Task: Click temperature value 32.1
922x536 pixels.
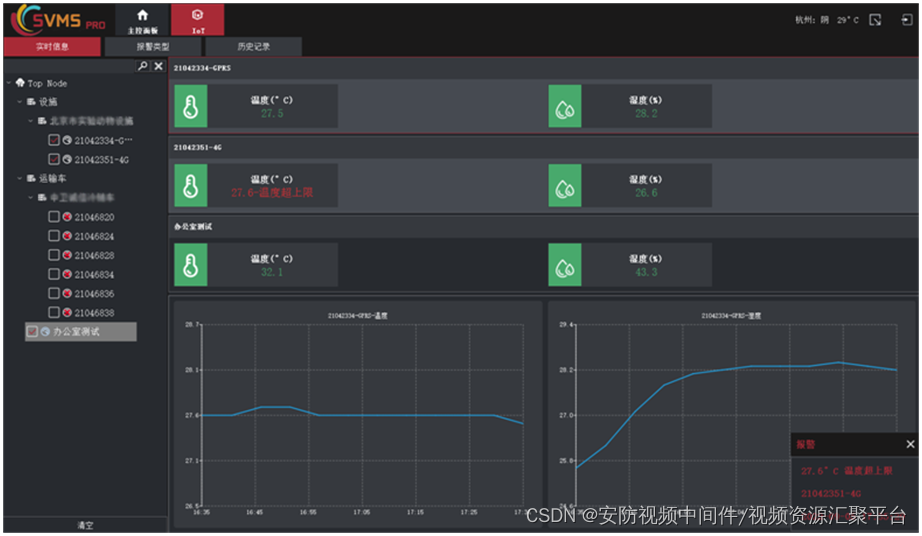Action: (272, 272)
